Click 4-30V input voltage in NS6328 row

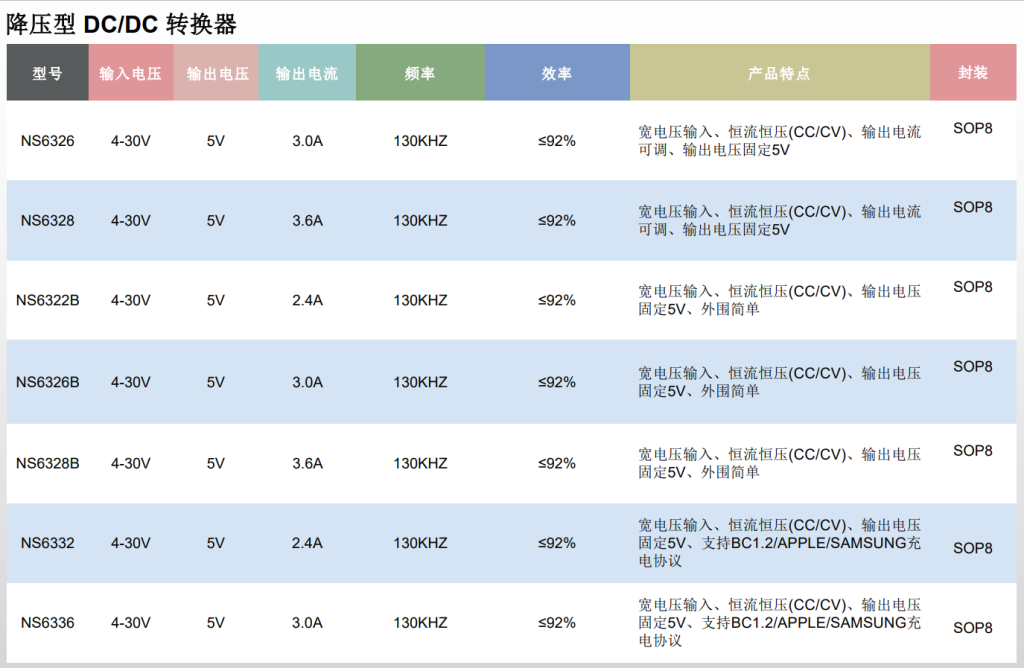tap(131, 221)
